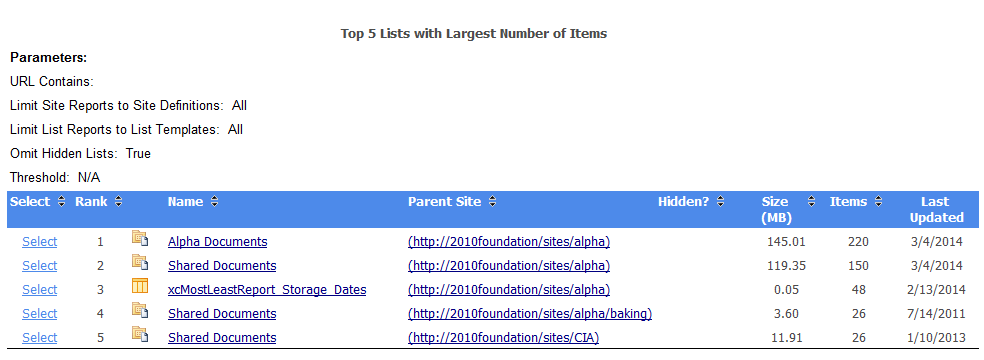Sort table by Rank column arrows
This screenshot has width=984, height=360.
click(118, 202)
